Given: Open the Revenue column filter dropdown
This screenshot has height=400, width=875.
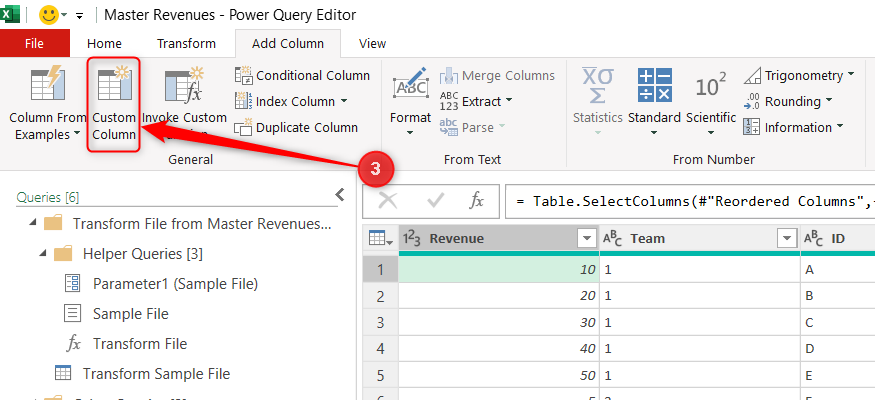Looking at the screenshot, I should (x=586, y=239).
